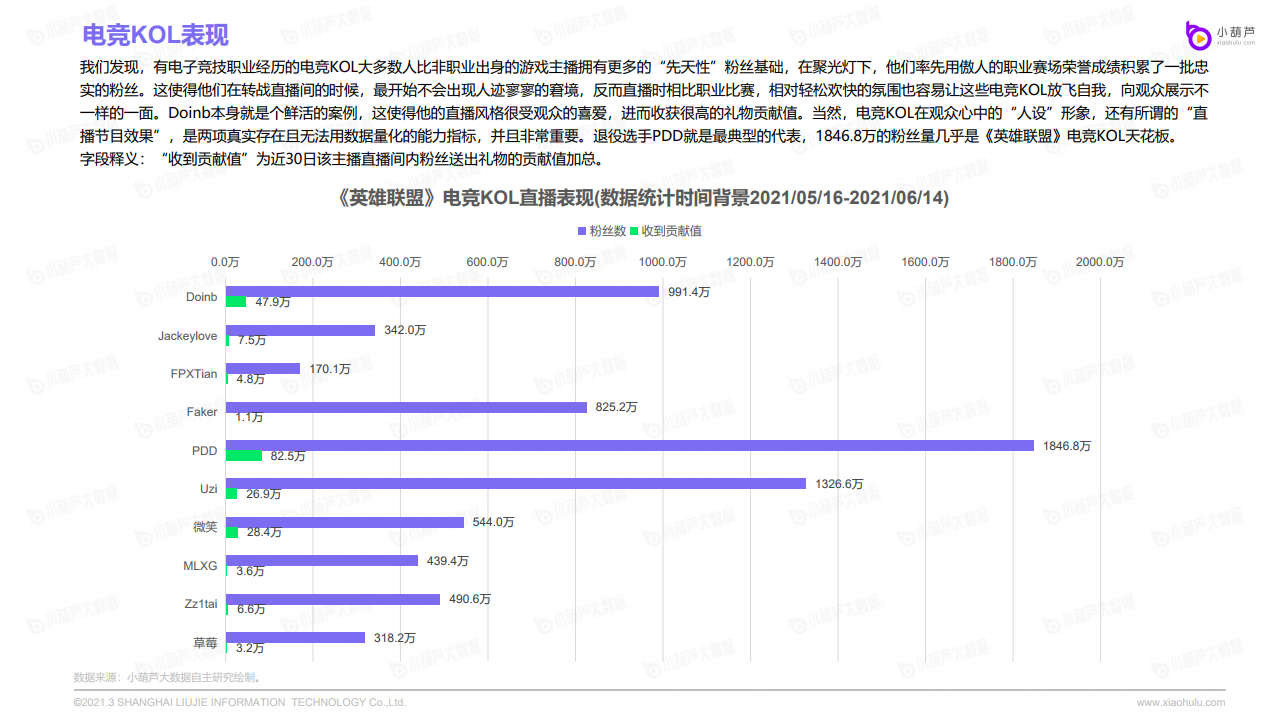Click the 2000.0万 axis tick label

coord(1099,262)
